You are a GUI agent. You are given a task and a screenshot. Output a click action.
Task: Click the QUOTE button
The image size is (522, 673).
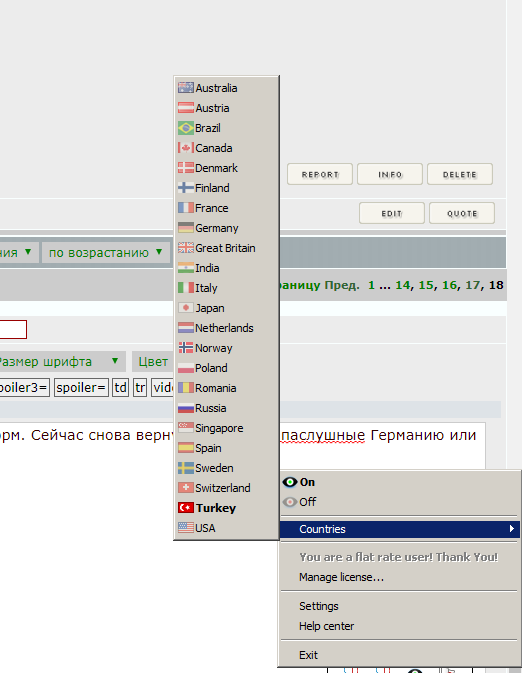coord(462,213)
